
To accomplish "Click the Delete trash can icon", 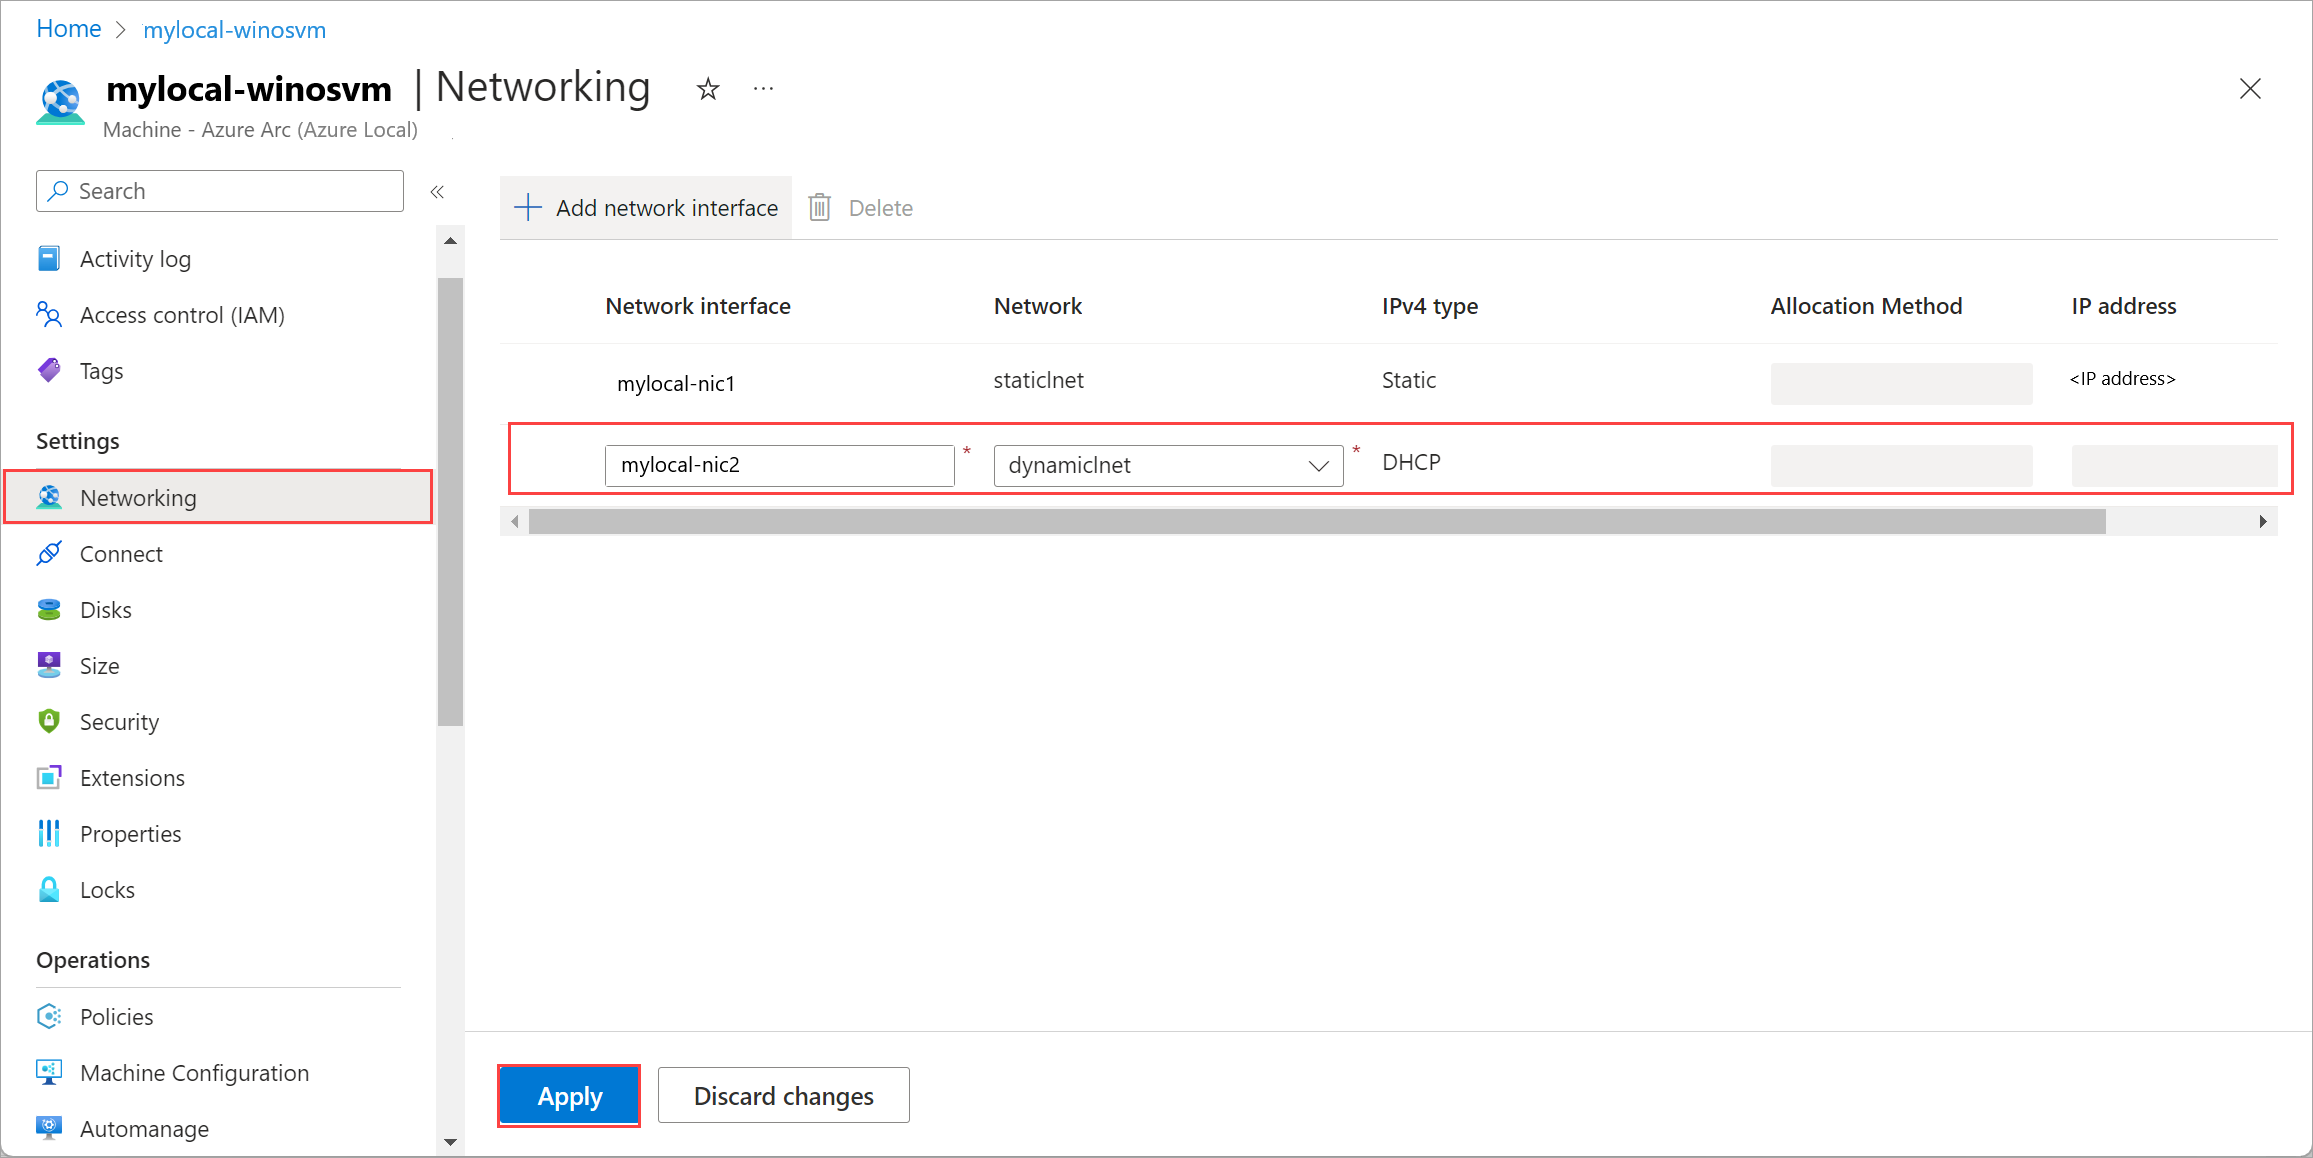I will tap(820, 208).
